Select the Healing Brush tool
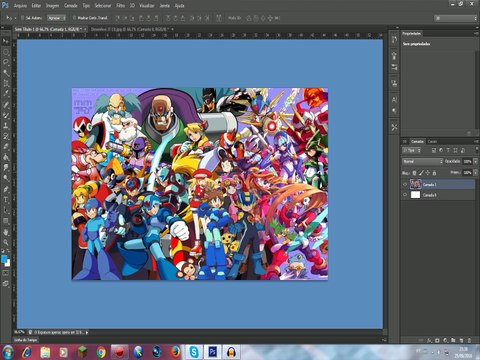This screenshot has width=480, height=360. point(6,105)
